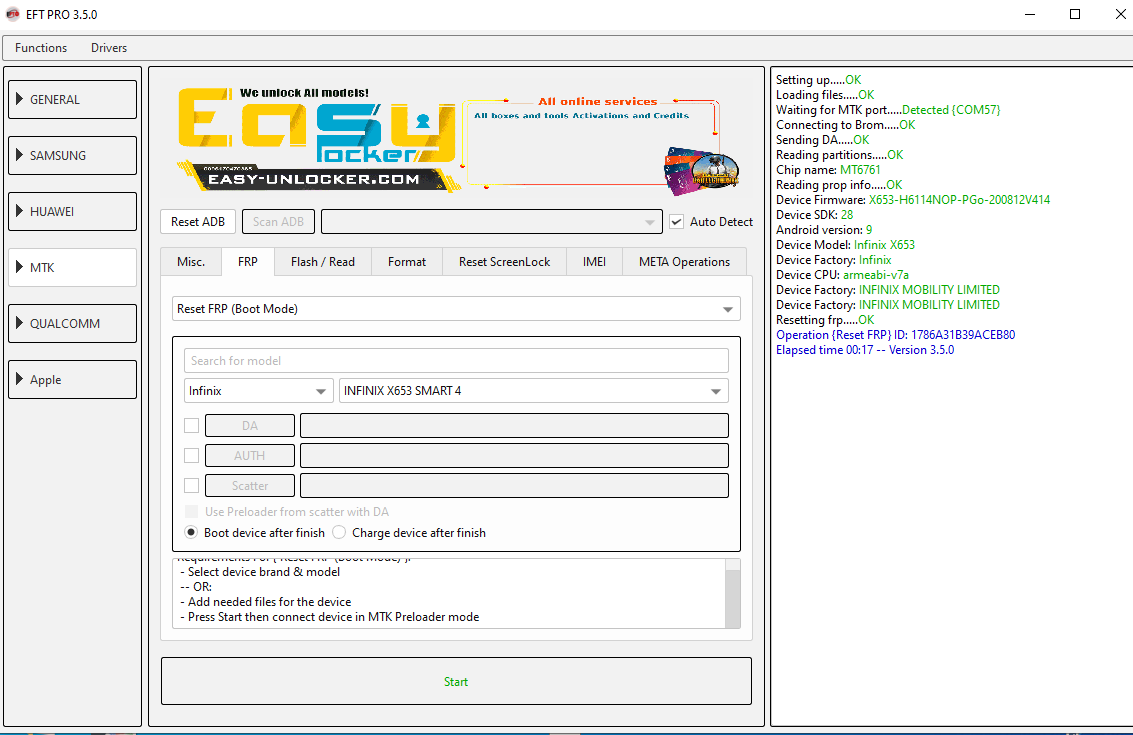The image size is (1133, 735).
Task: Switch to the META Operations tab
Action: pyautogui.click(x=684, y=262)
